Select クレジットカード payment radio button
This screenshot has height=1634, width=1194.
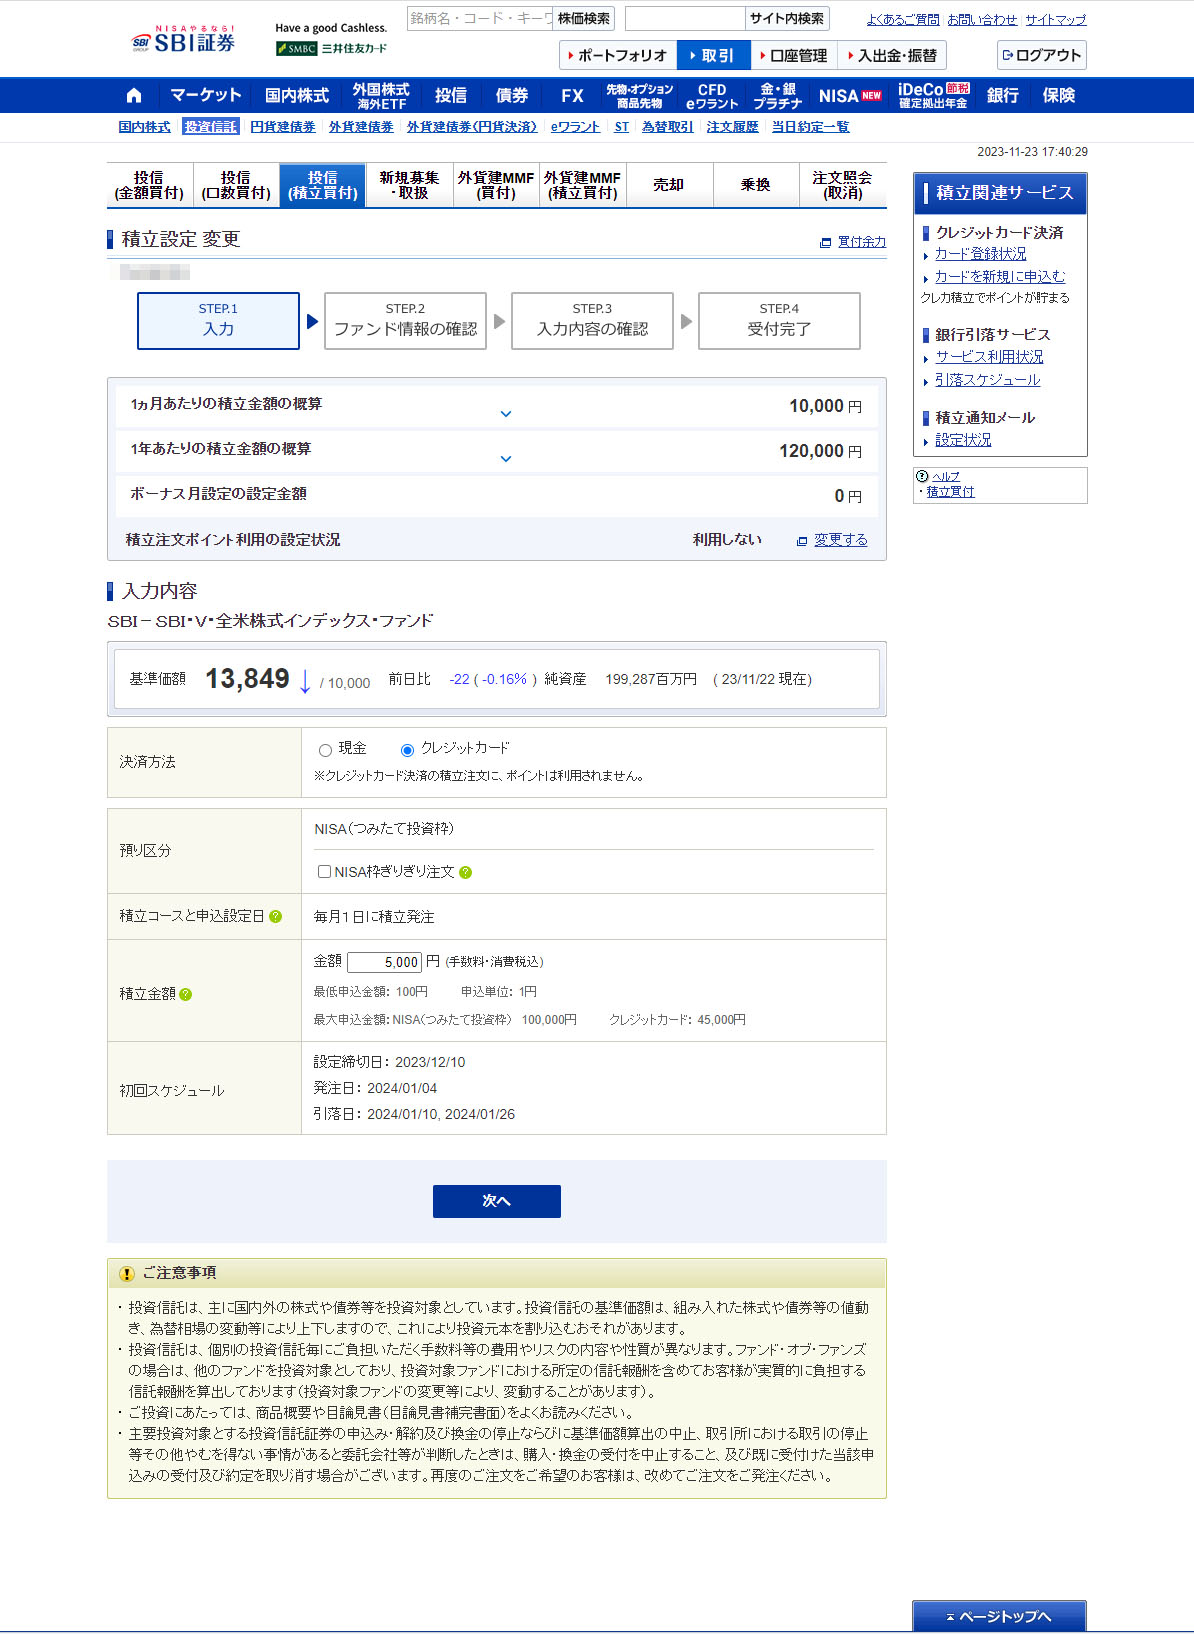[x=407, y=750]
